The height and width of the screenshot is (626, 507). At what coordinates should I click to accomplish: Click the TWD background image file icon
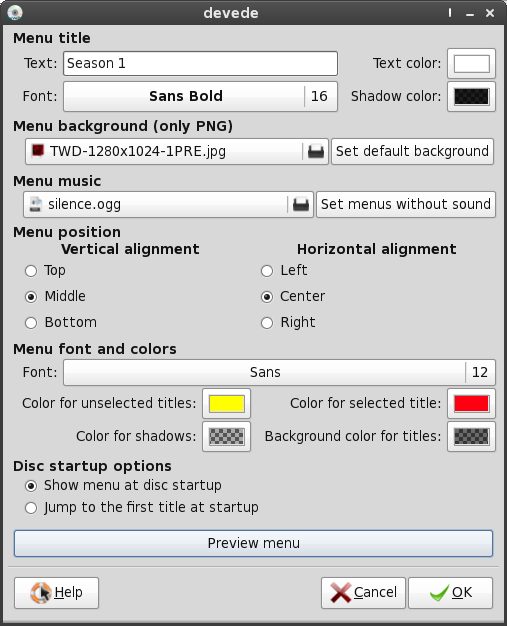tap(38, 151)
